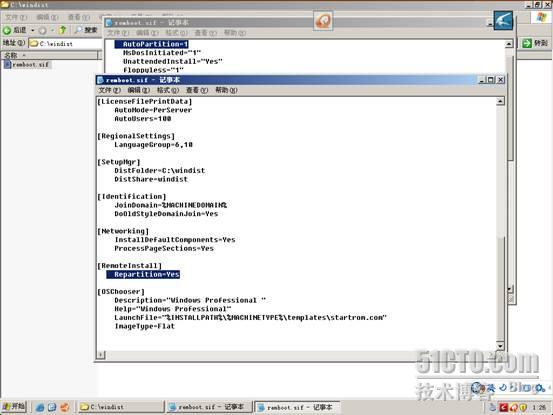This screenshot has height=415, width=553.
Task: Click the DistShare=windist line
Action: (x=151, y=179)
